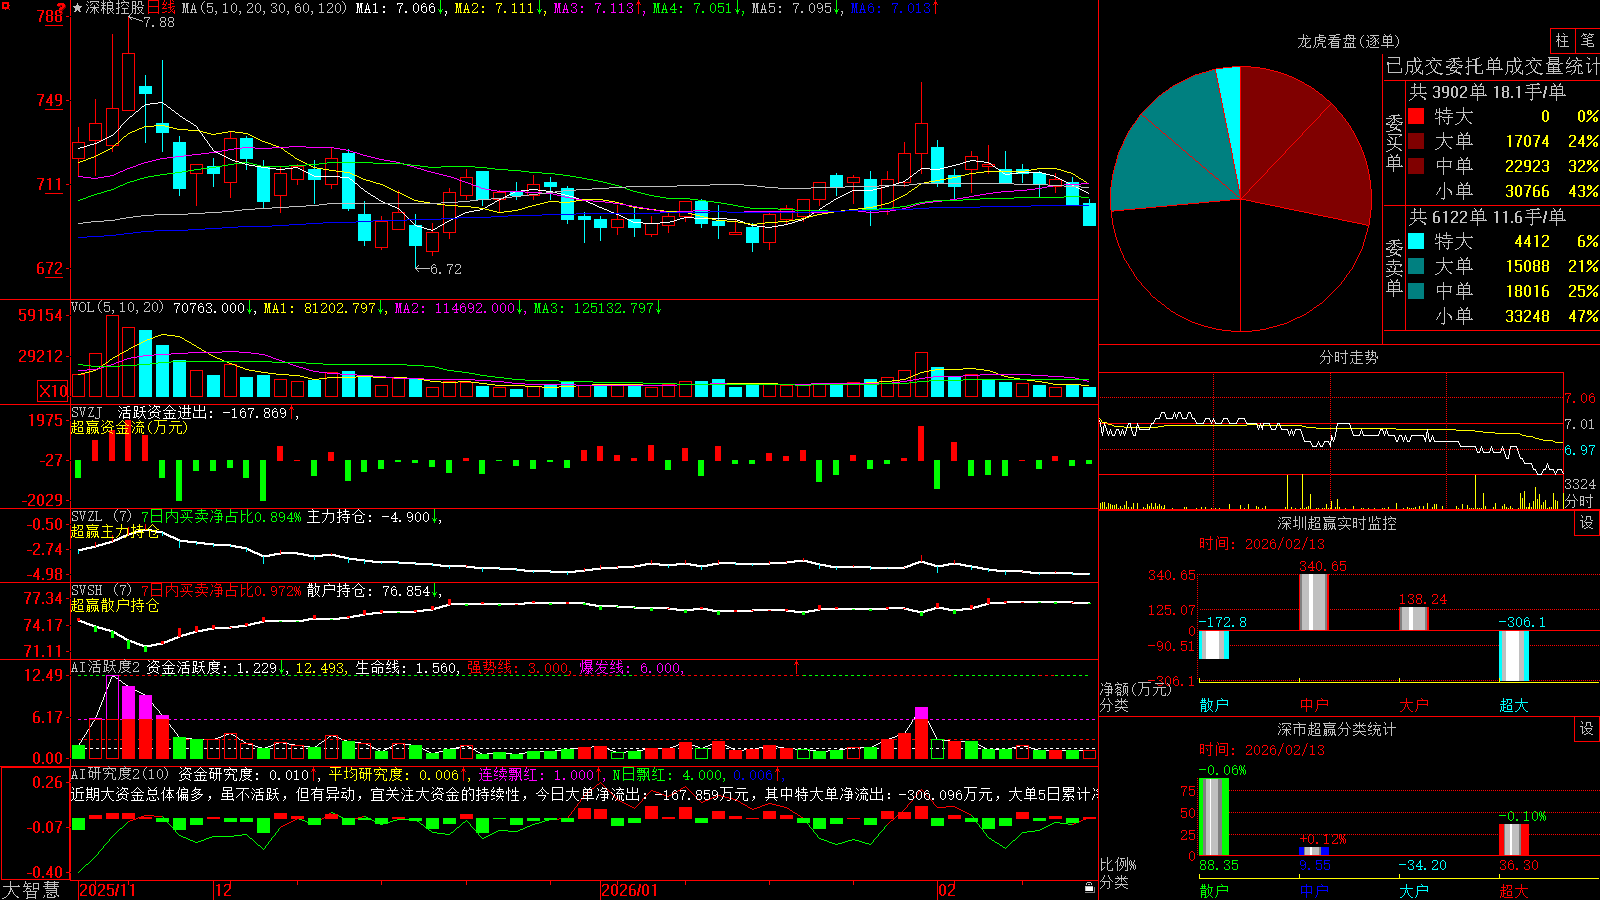
Task: Select the 2025/11 timeline date marker
Action: (x=107, y=890)
